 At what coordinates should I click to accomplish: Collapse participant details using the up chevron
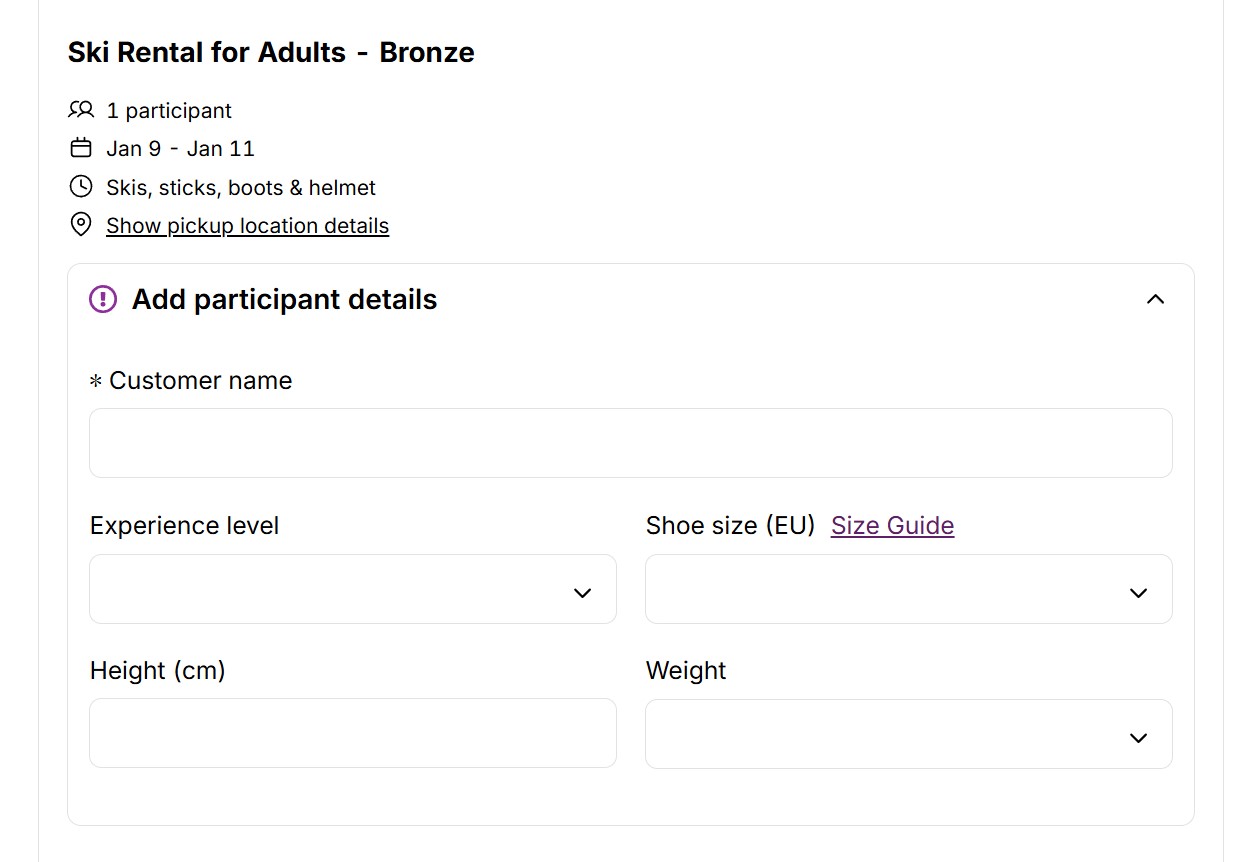click(1155, 299)
